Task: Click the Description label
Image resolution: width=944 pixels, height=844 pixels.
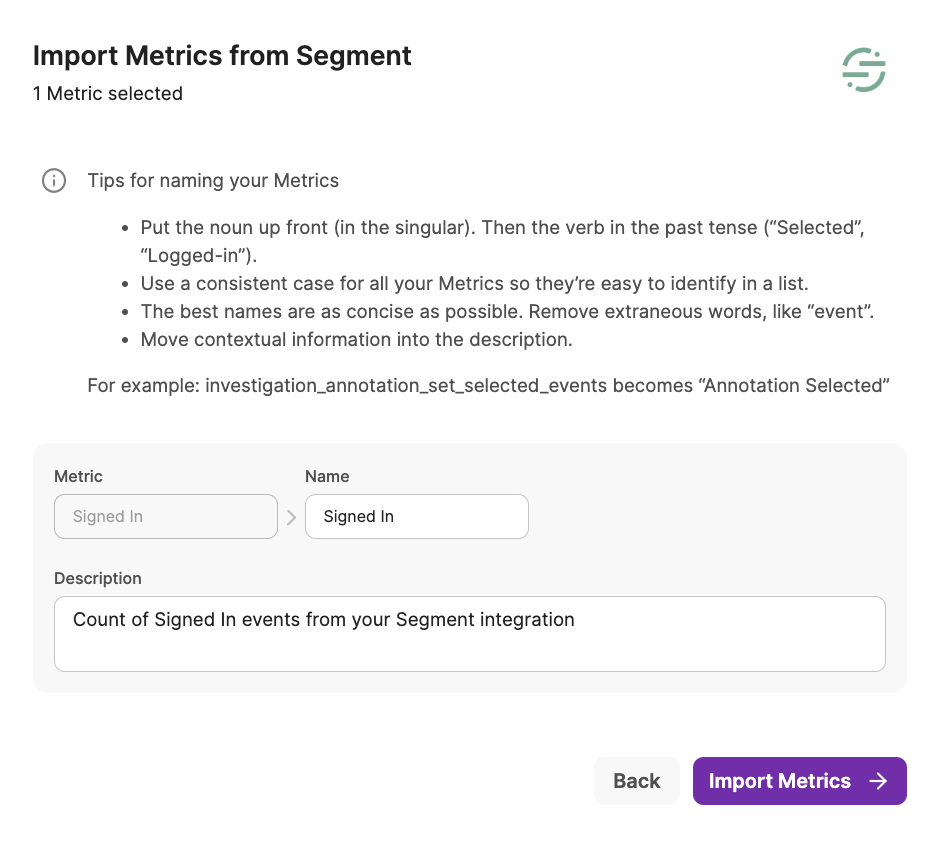Action: [x=98, y=579]
